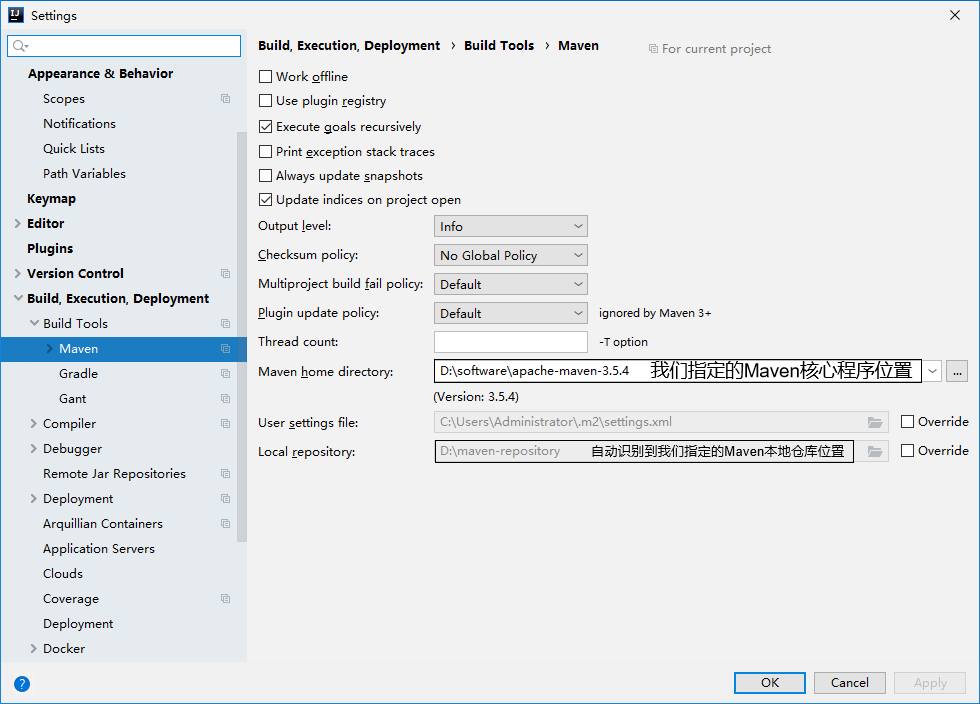The height and width of the screenshot is (704, 980).
Task: Click project icon beside Arquillian Containers
Action: pos(226,524)
